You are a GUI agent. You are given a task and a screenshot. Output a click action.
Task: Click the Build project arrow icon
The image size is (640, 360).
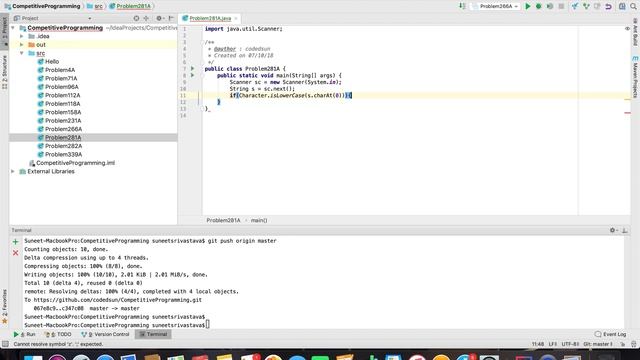tap(462, 6)
